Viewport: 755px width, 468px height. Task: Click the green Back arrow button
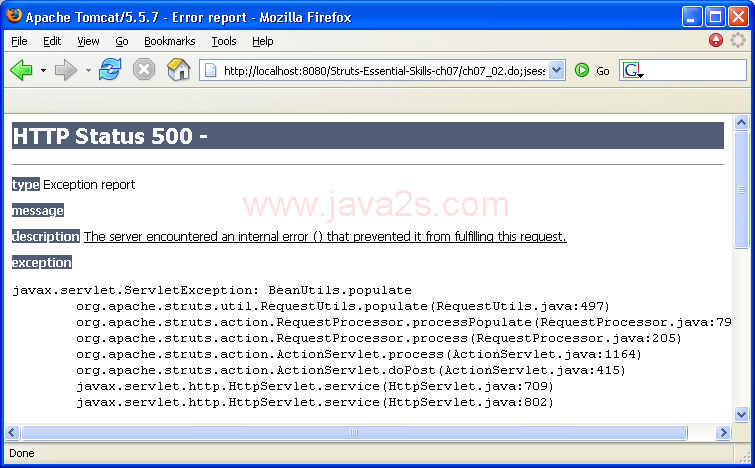[22, 70]
